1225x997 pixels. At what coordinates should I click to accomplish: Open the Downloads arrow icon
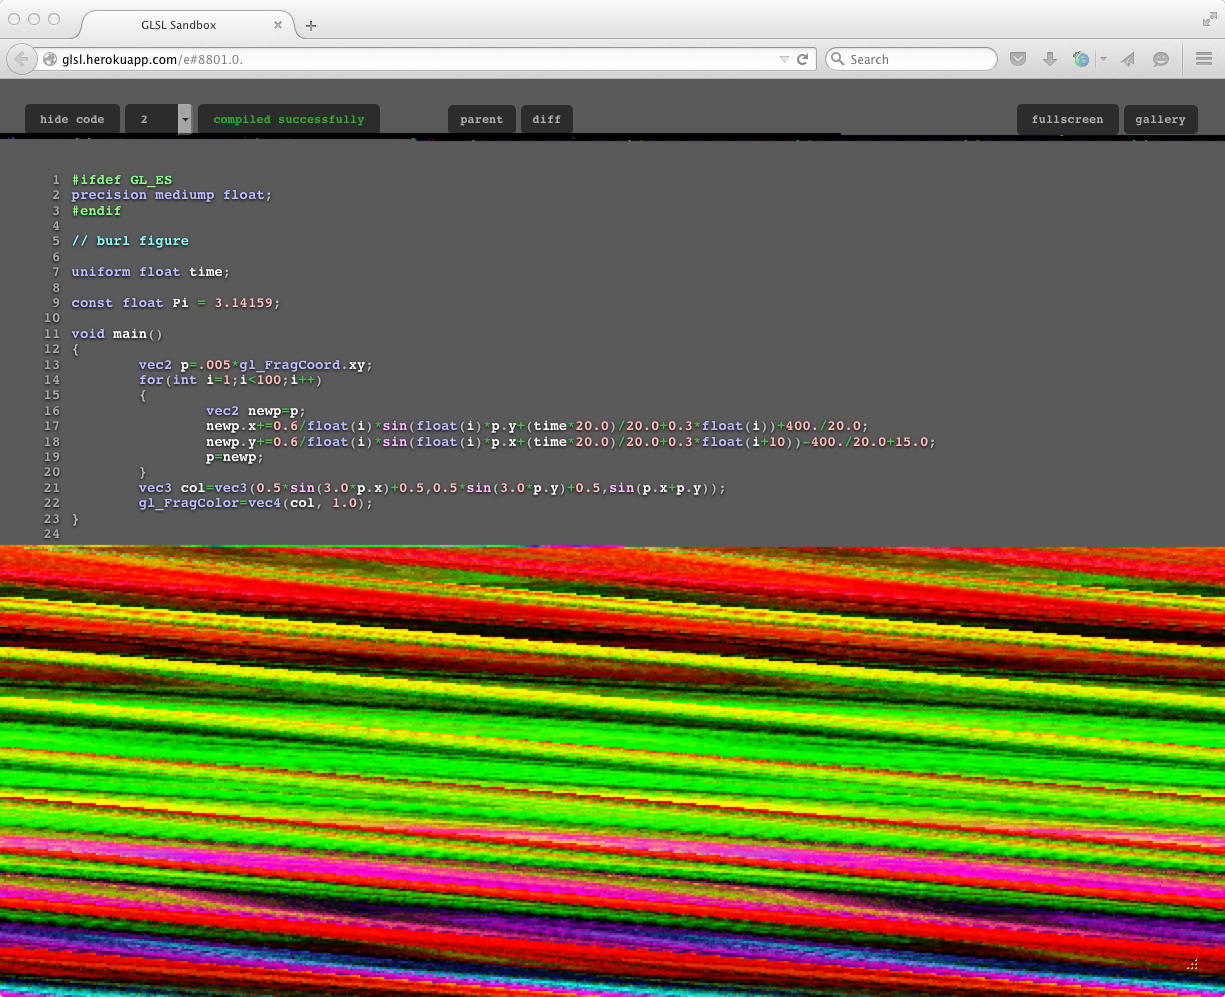click(x=1049, y=60)
